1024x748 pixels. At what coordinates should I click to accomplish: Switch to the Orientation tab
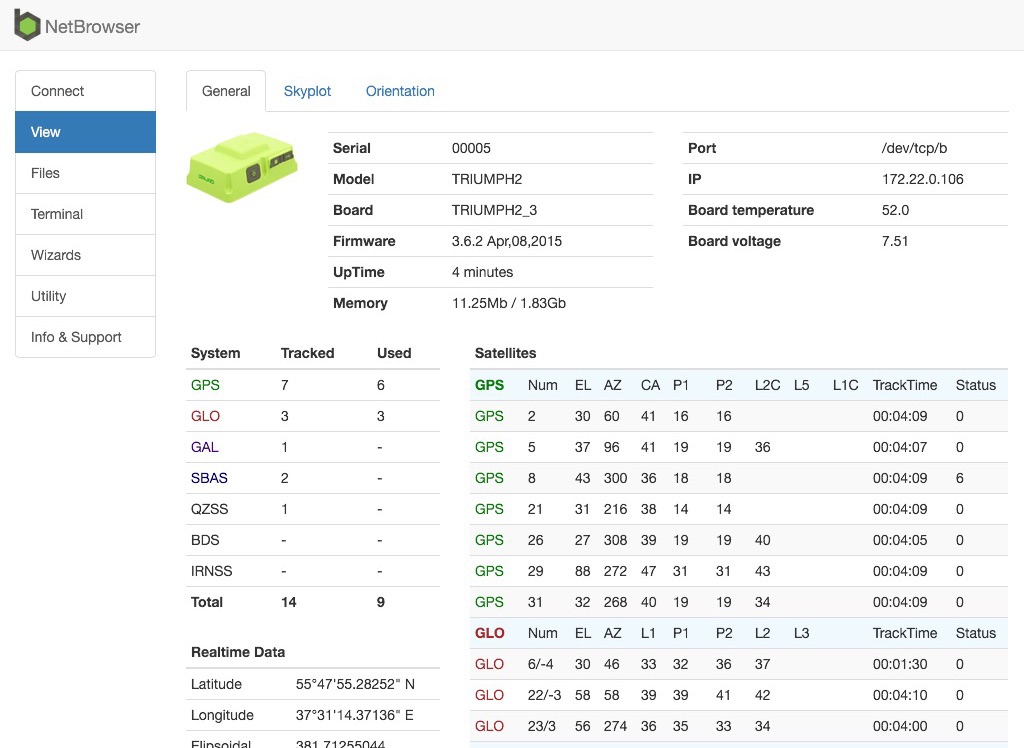click(x=400, y=91)
